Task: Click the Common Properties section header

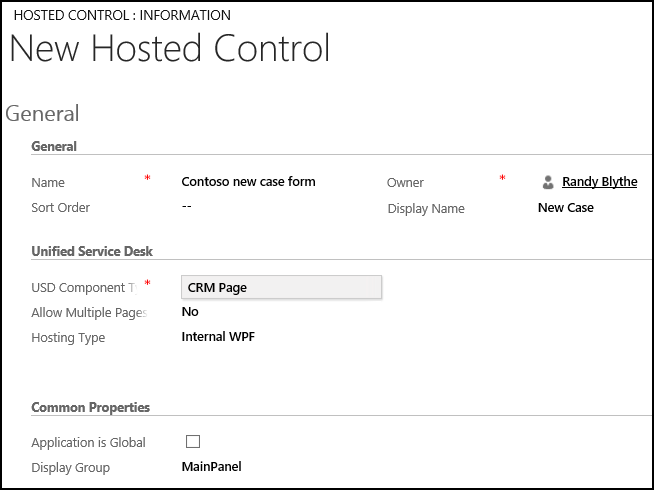Action: tap(91, 407)
